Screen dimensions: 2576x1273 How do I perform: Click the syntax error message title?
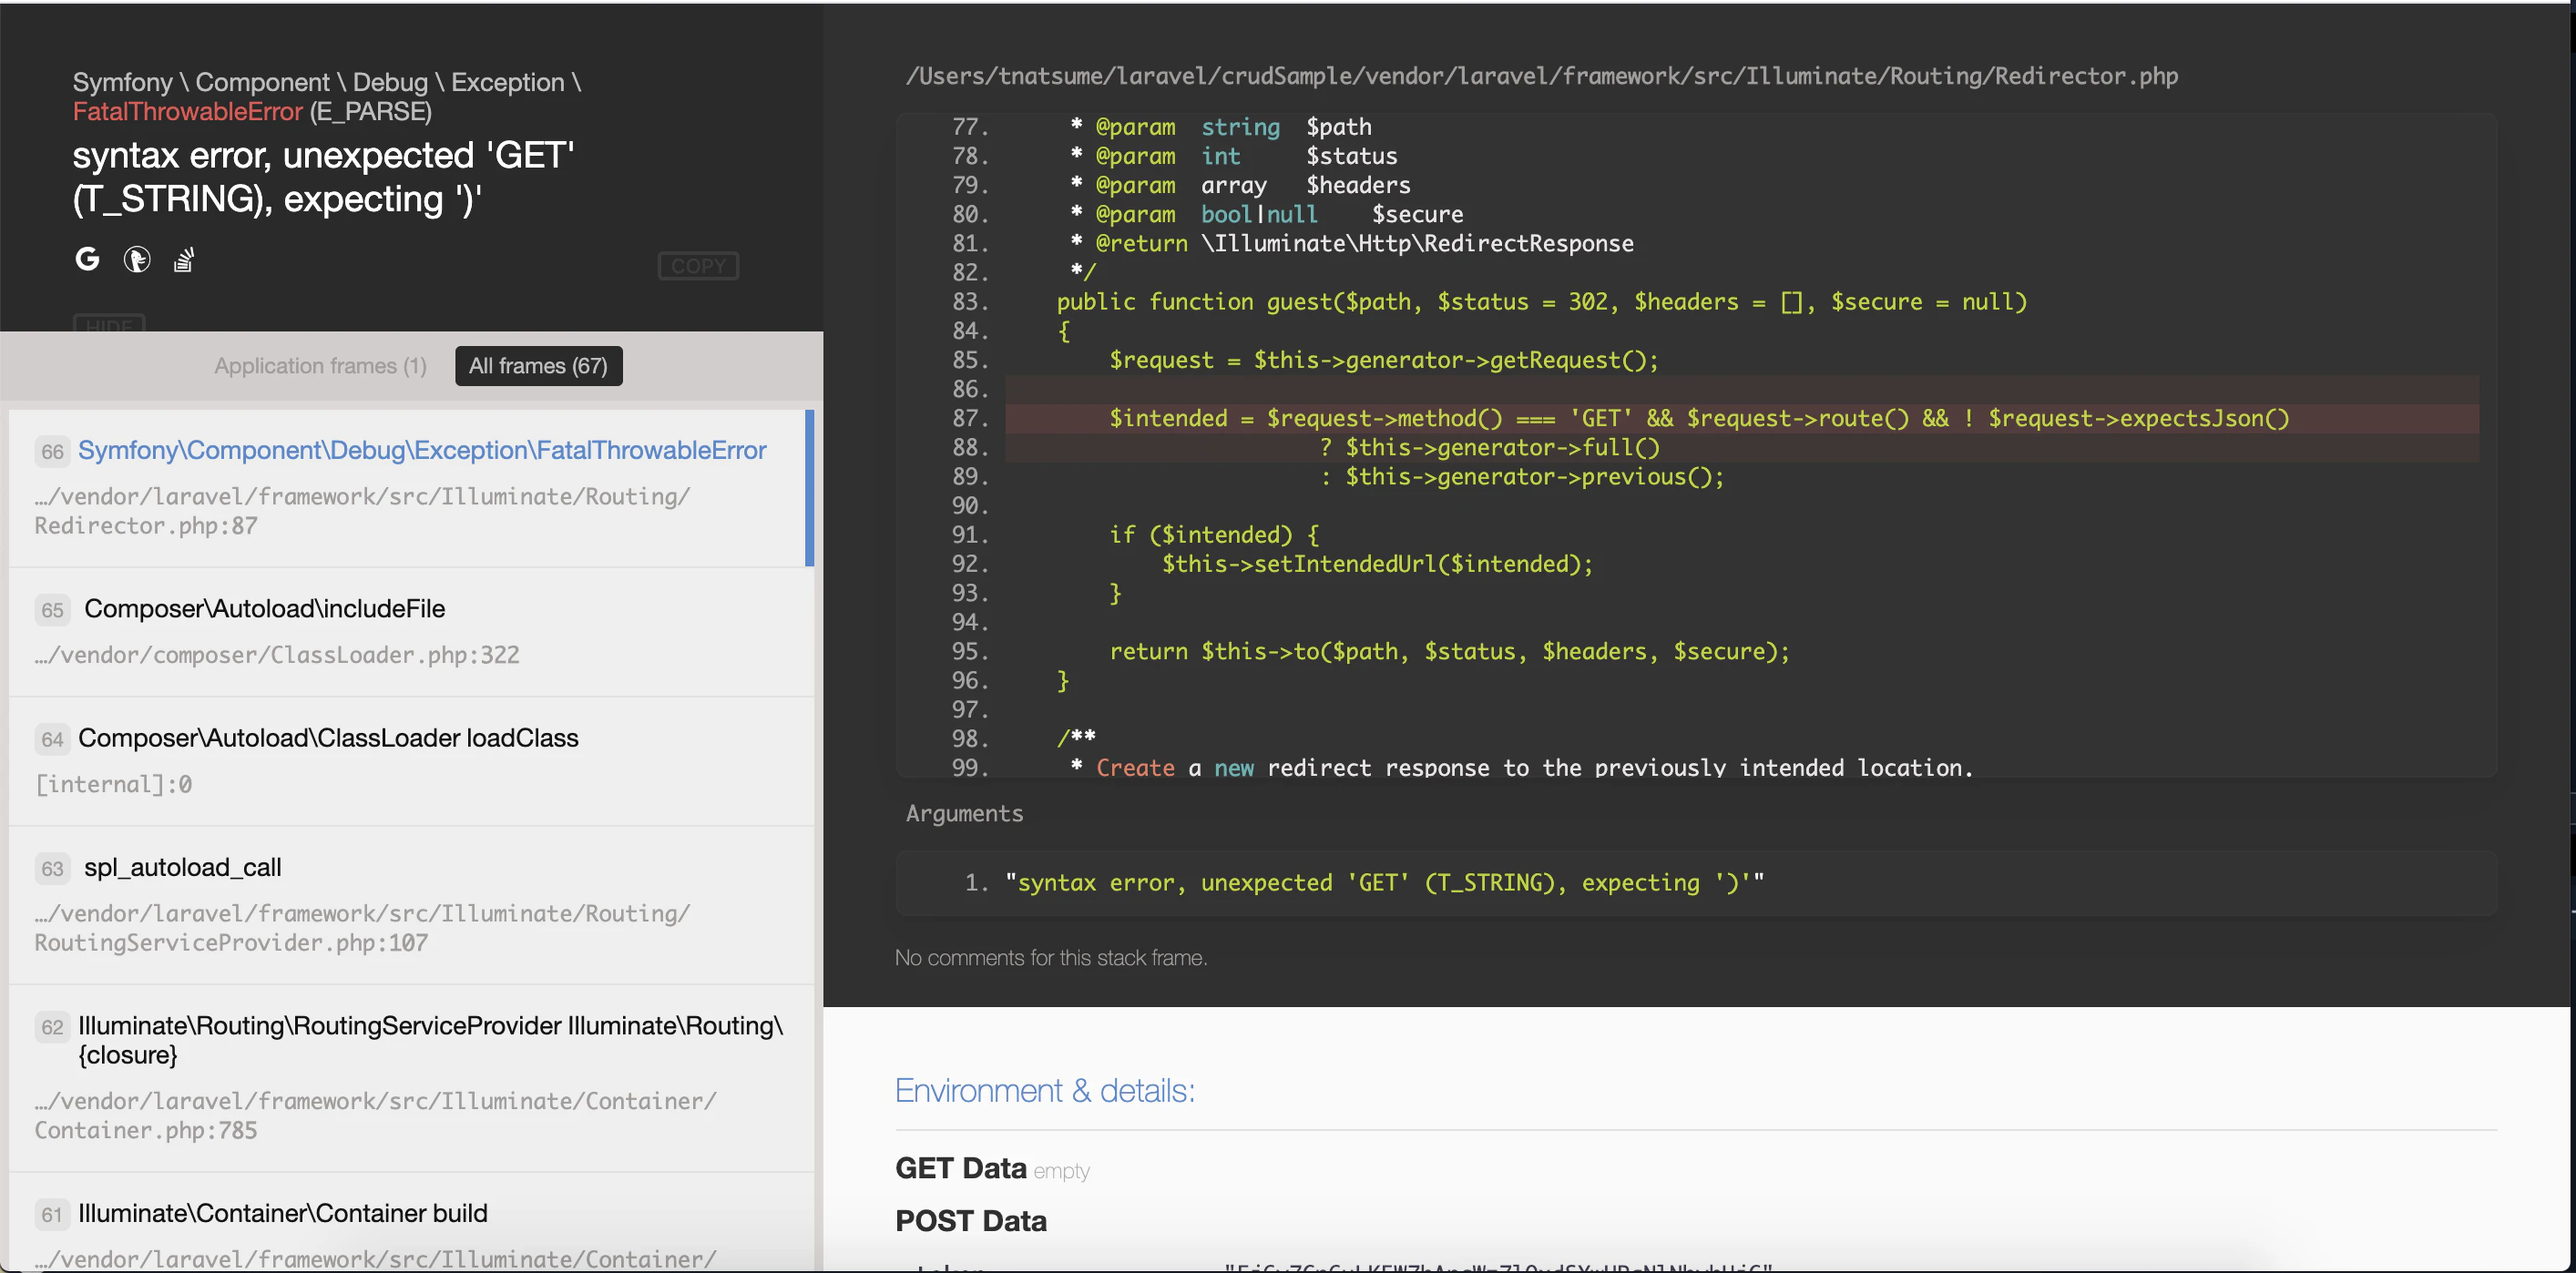coord(323,177)
